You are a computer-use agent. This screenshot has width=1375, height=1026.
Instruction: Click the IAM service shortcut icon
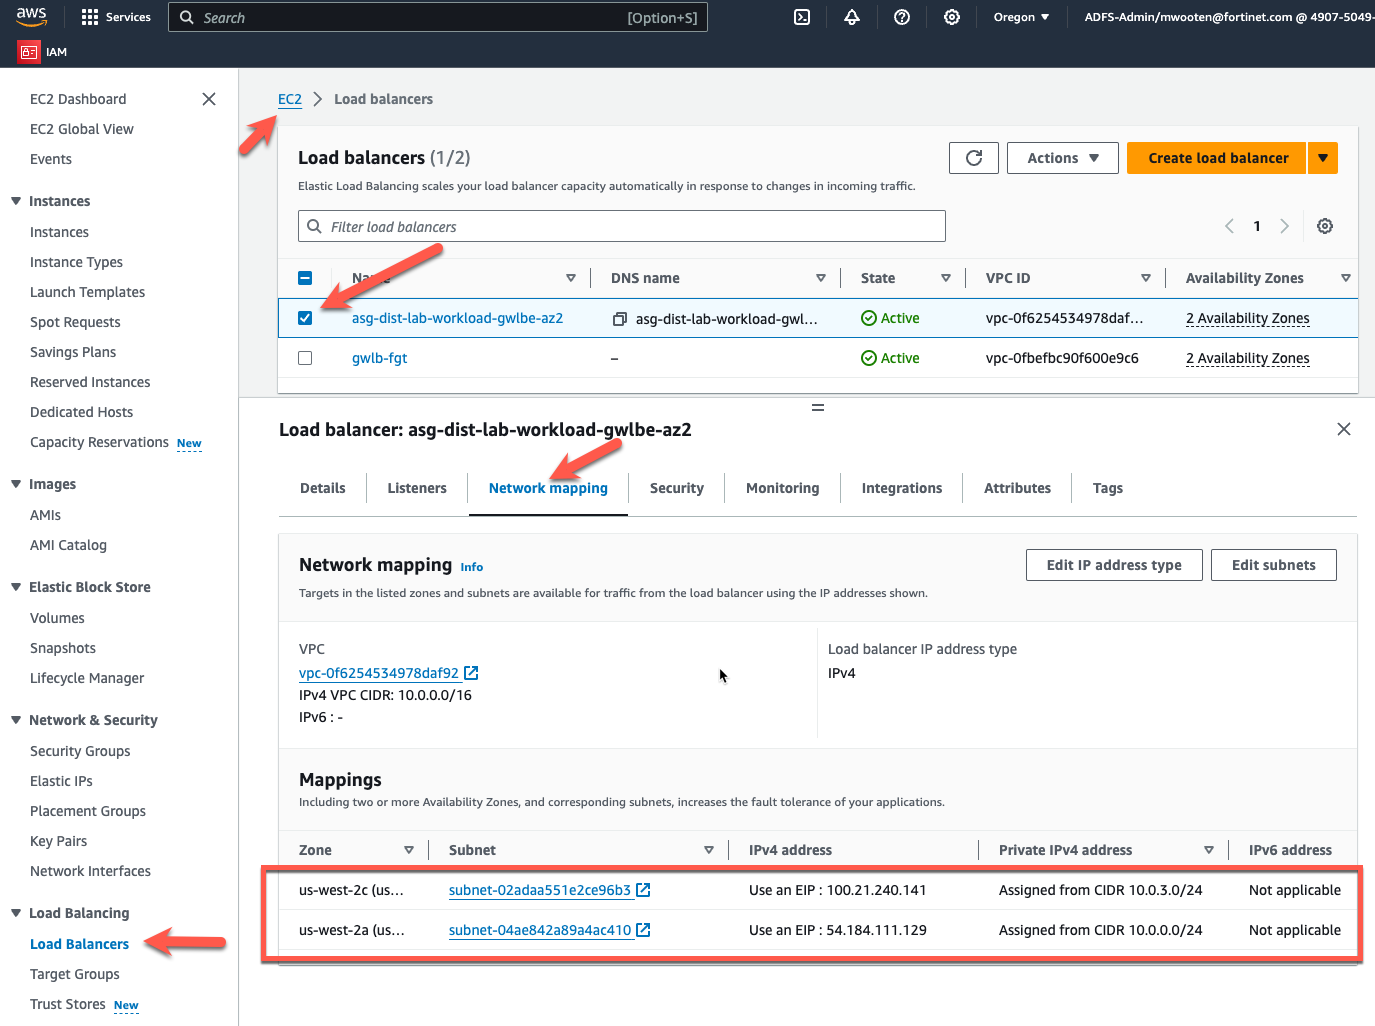click(x=29, y=52)
